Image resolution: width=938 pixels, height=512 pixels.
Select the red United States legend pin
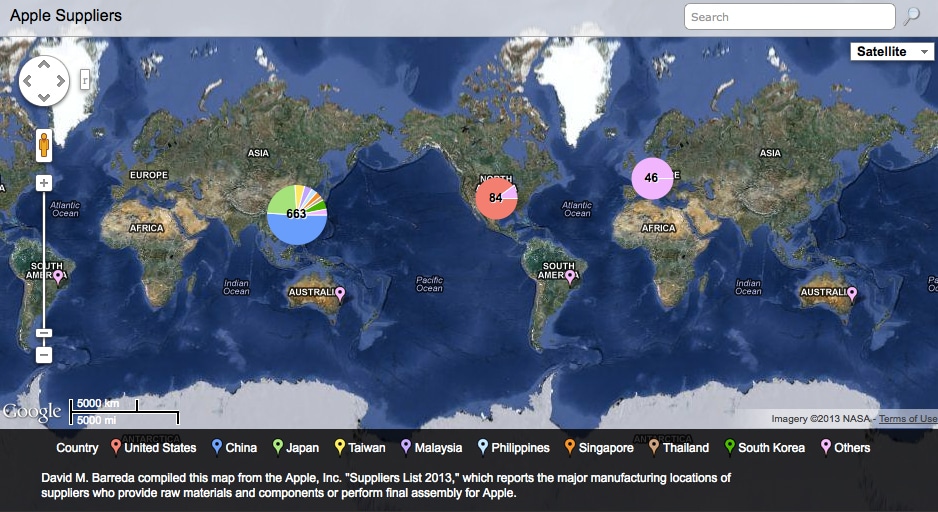(x=116, y=447)
